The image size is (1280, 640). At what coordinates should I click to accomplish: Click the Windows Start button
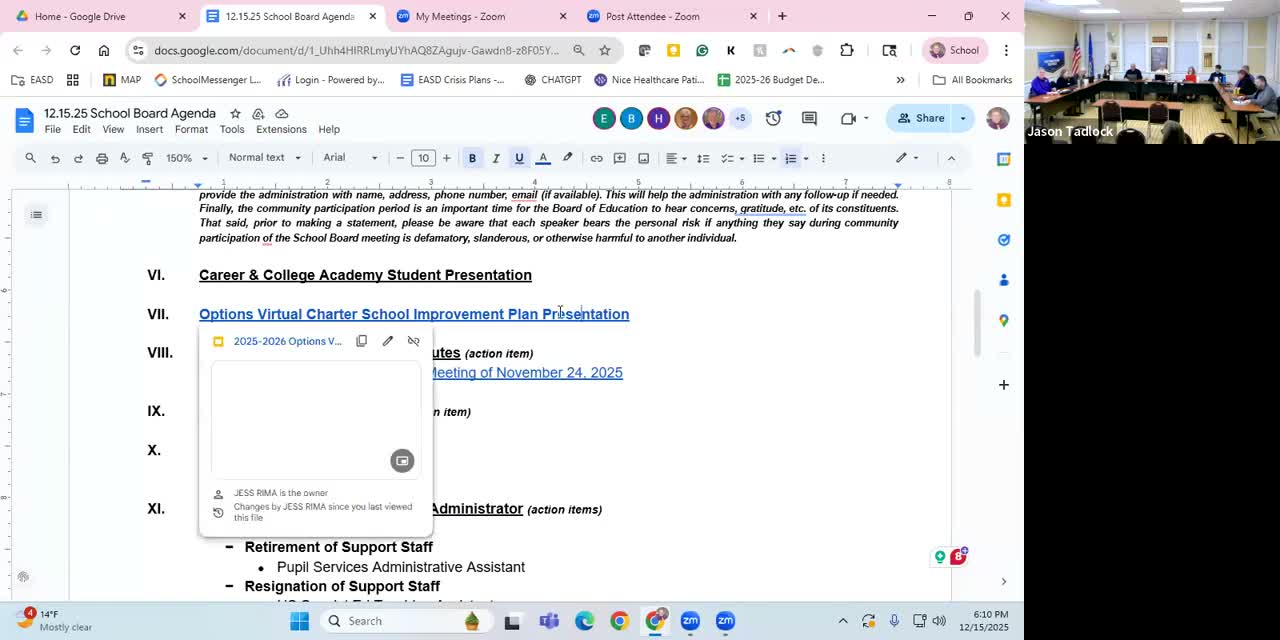point(299,621)
